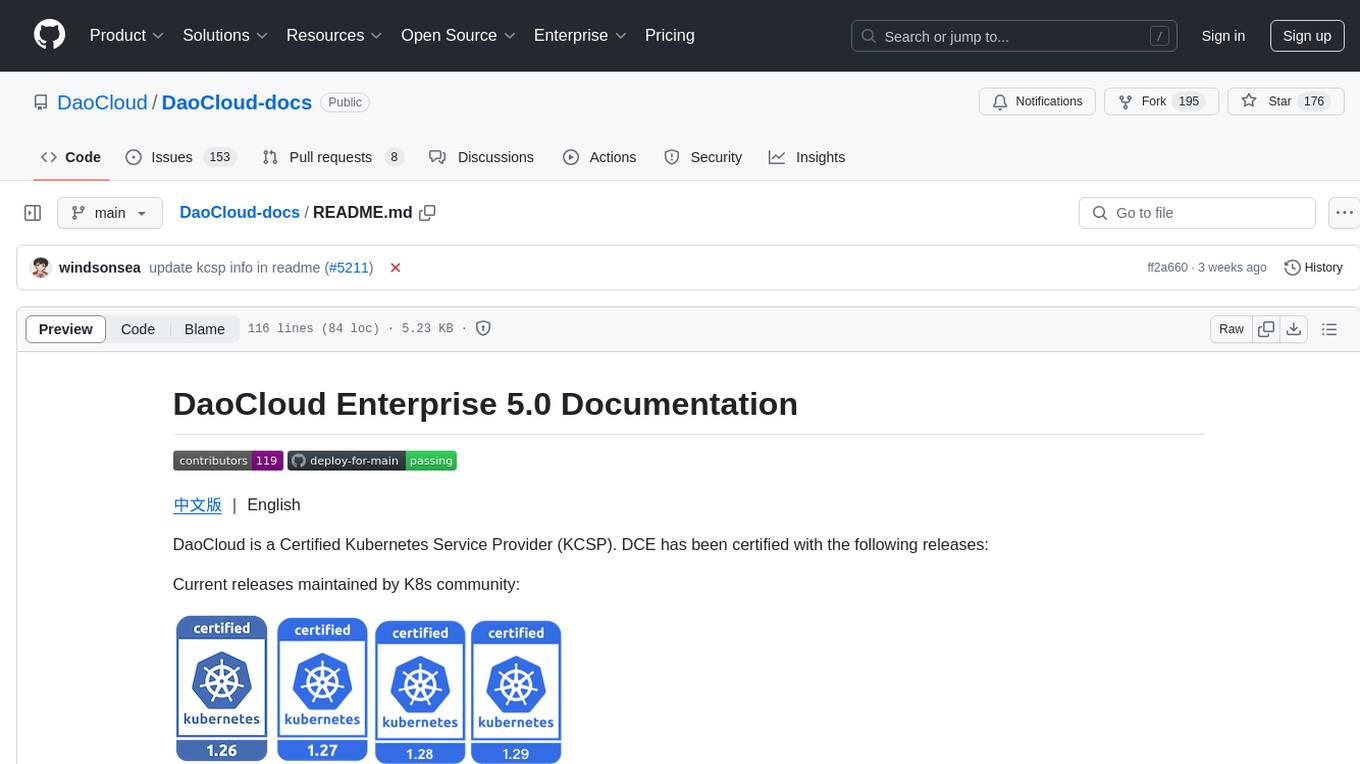Screen dimensions: 1360x764
Task: Open the main branch selector dropdown
Action: (x=109, y=213)
